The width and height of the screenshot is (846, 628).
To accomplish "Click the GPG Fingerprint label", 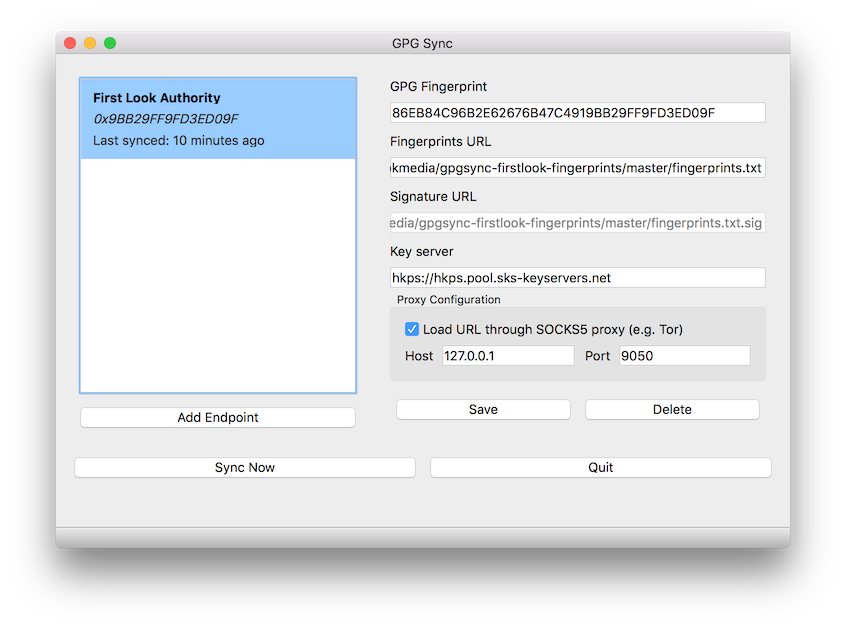I will click(439, 87).
